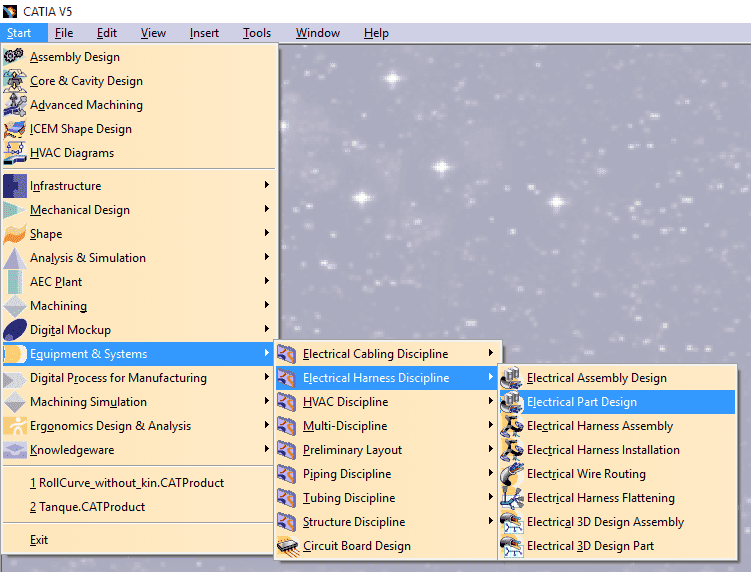
Task: Click the Electrical 3D Design Part icon
Action: click(512, 546)
